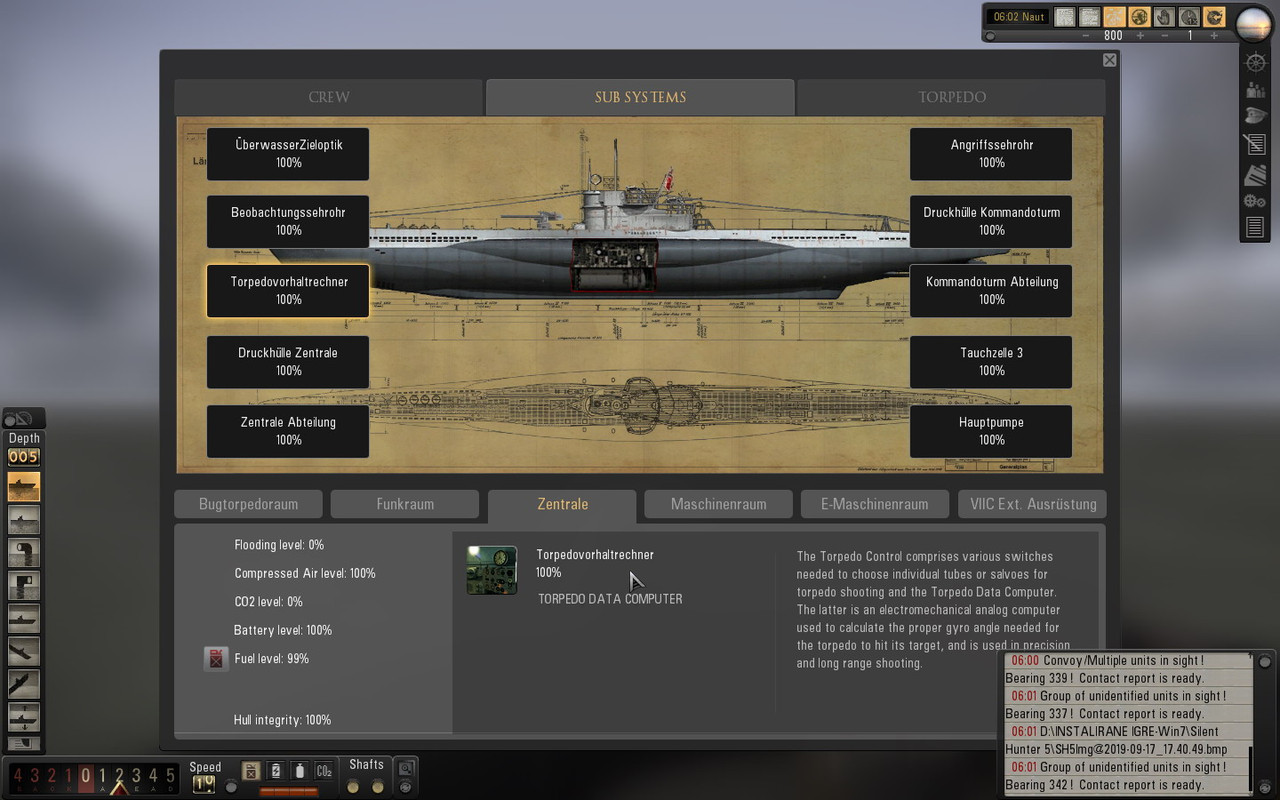The width and height of the screenshot is (1280, 800).
Task: Increase the 800 value with plus
Action: [1140, 36]
